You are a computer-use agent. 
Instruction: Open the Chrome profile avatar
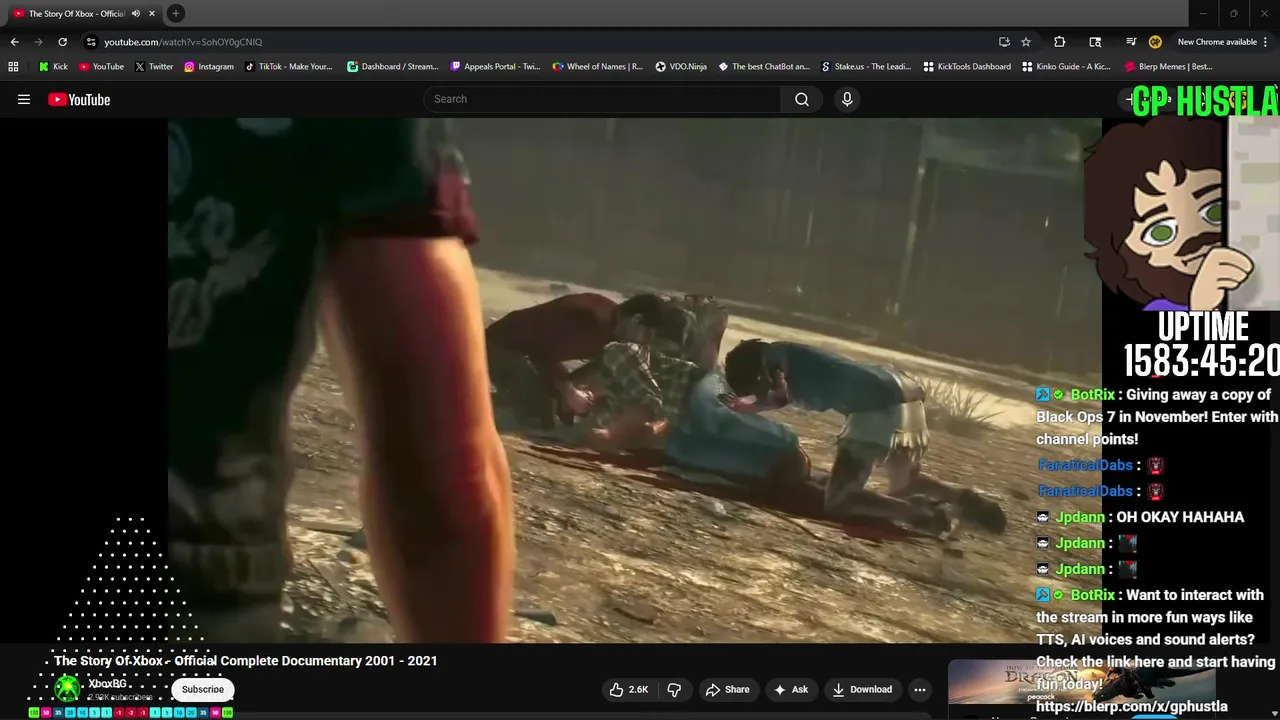coord(1155,42)
